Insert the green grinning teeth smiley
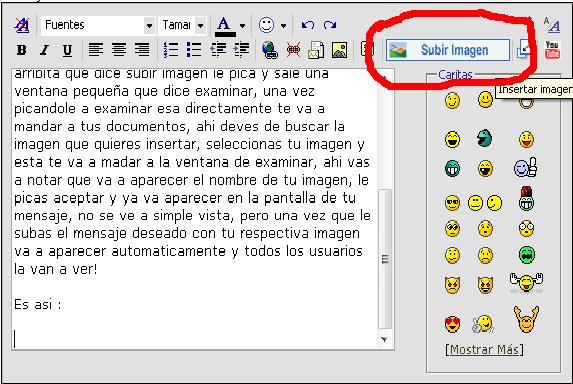 click(452, 169)
